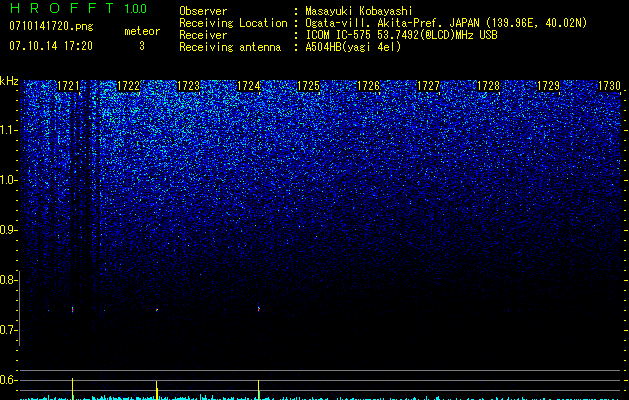
Task: Click the 1729 time marker
Action: [548, 86]
